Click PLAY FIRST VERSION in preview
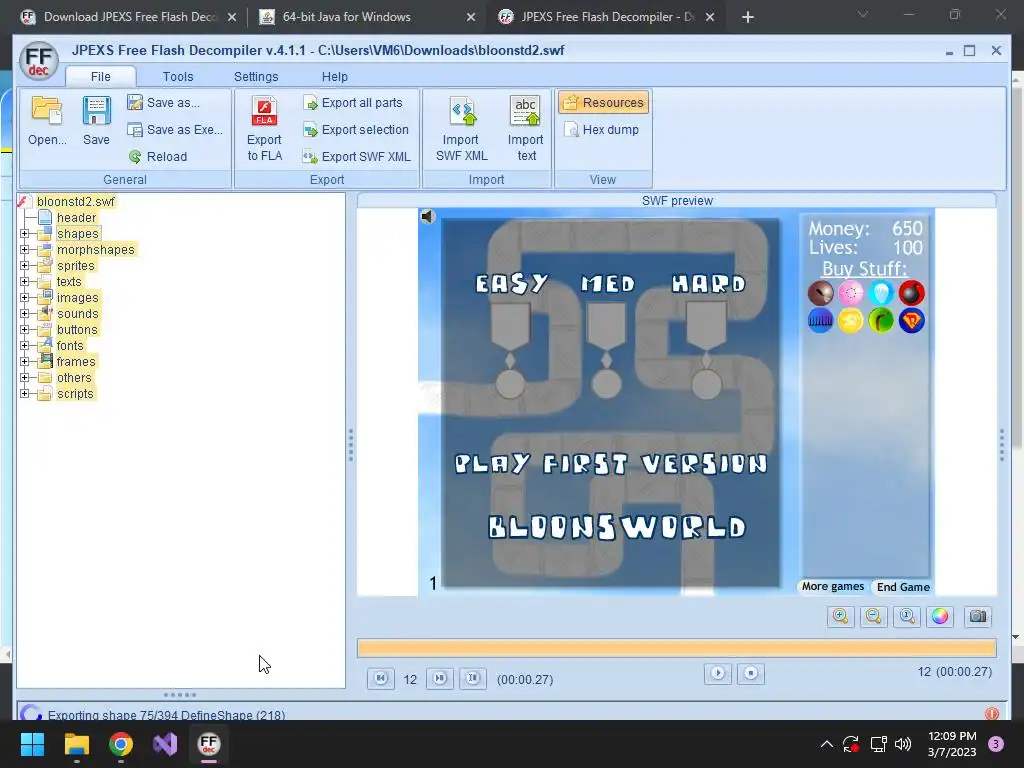This screenshot has height=768, width=1024. pyautogui.click(x=611, y=464)
